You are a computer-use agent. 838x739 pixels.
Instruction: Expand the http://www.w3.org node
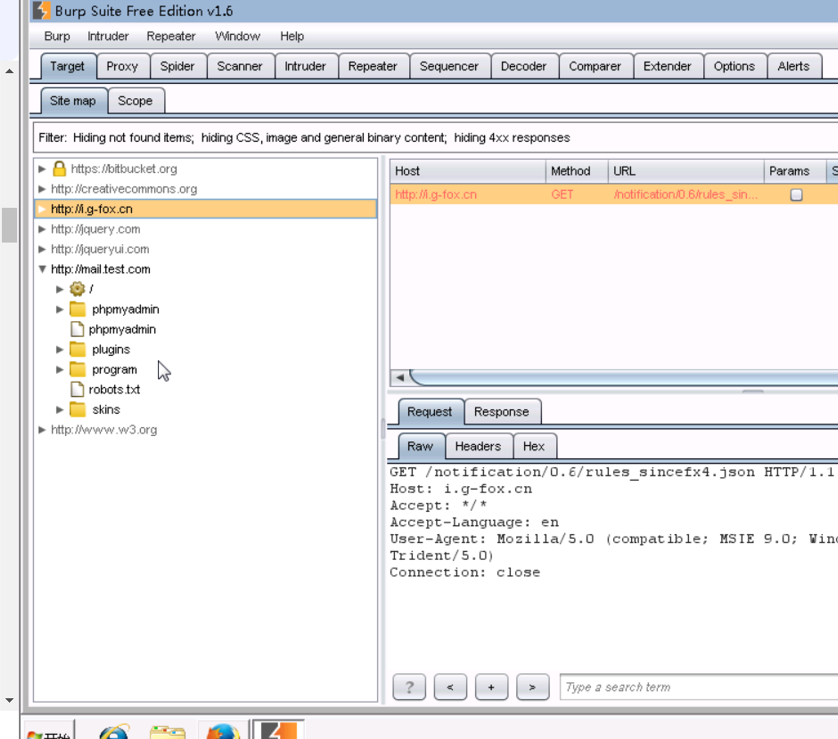(x=42, y=430)
